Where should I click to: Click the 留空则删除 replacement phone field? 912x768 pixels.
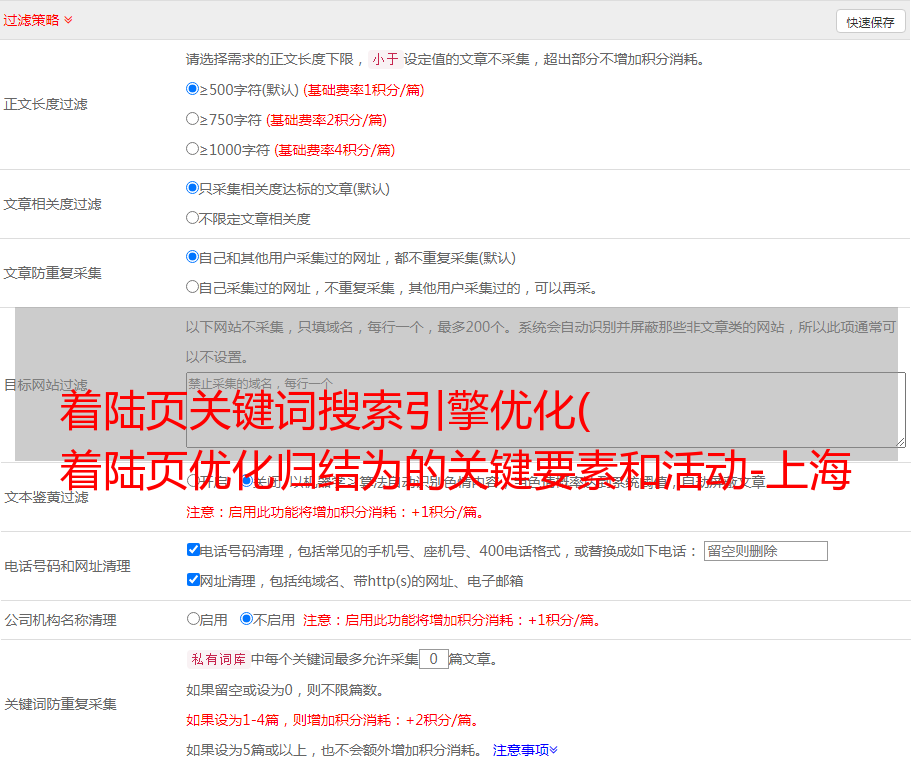click(x=765, y=551)
